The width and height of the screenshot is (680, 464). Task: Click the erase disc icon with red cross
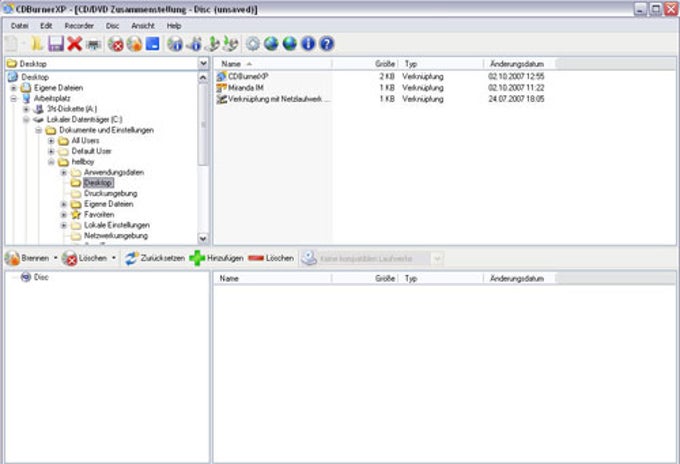click(116, 44)
